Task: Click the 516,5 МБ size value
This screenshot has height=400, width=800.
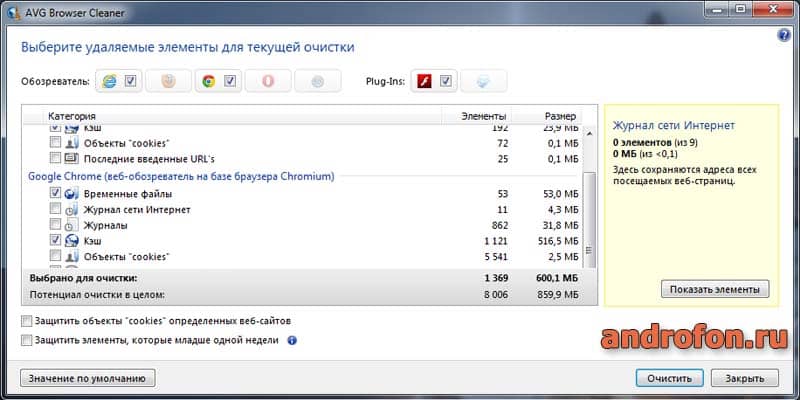Action: tap(559, 240)
